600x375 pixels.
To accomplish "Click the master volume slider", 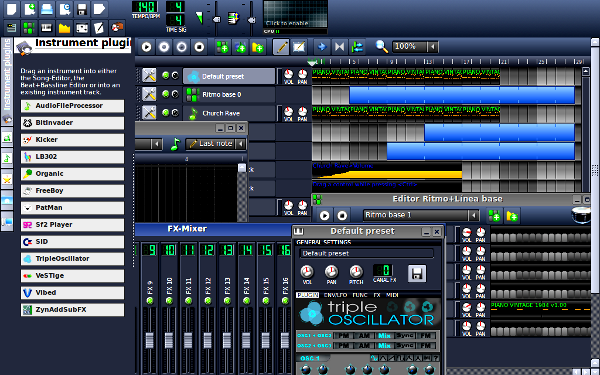I will coord(216,19).
